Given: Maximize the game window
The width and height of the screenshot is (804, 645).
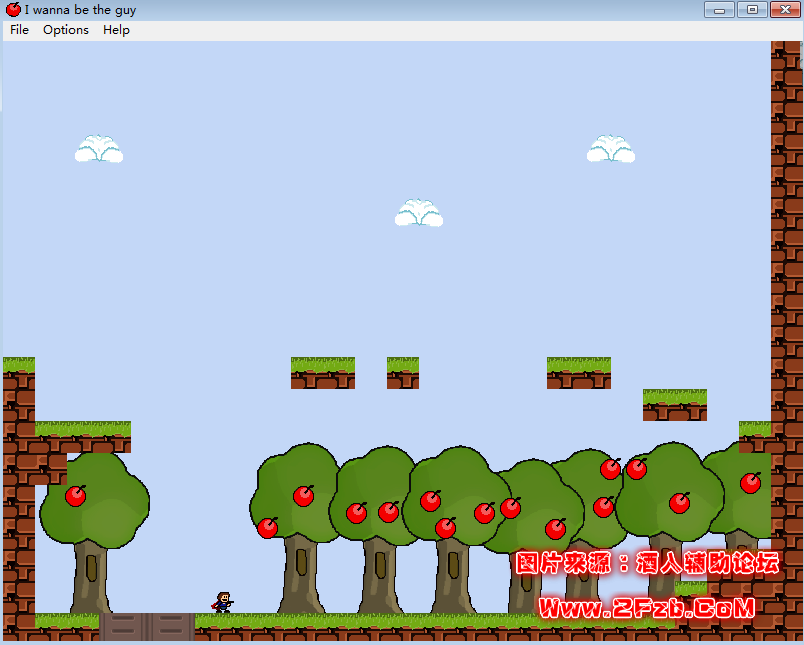Looking at the screenshot, I should [x=751, y=10].
